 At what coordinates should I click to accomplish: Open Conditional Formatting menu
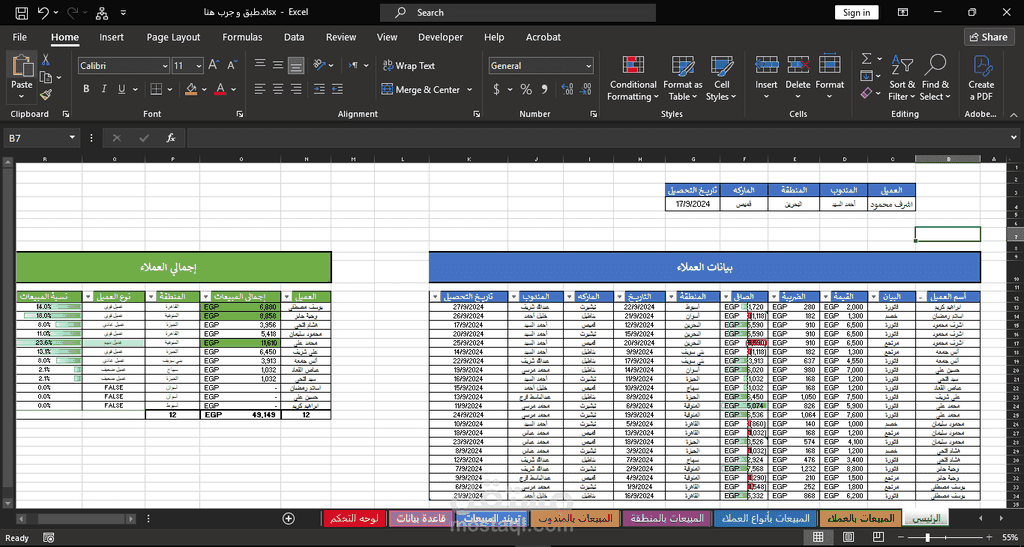[x=633, y=78]
